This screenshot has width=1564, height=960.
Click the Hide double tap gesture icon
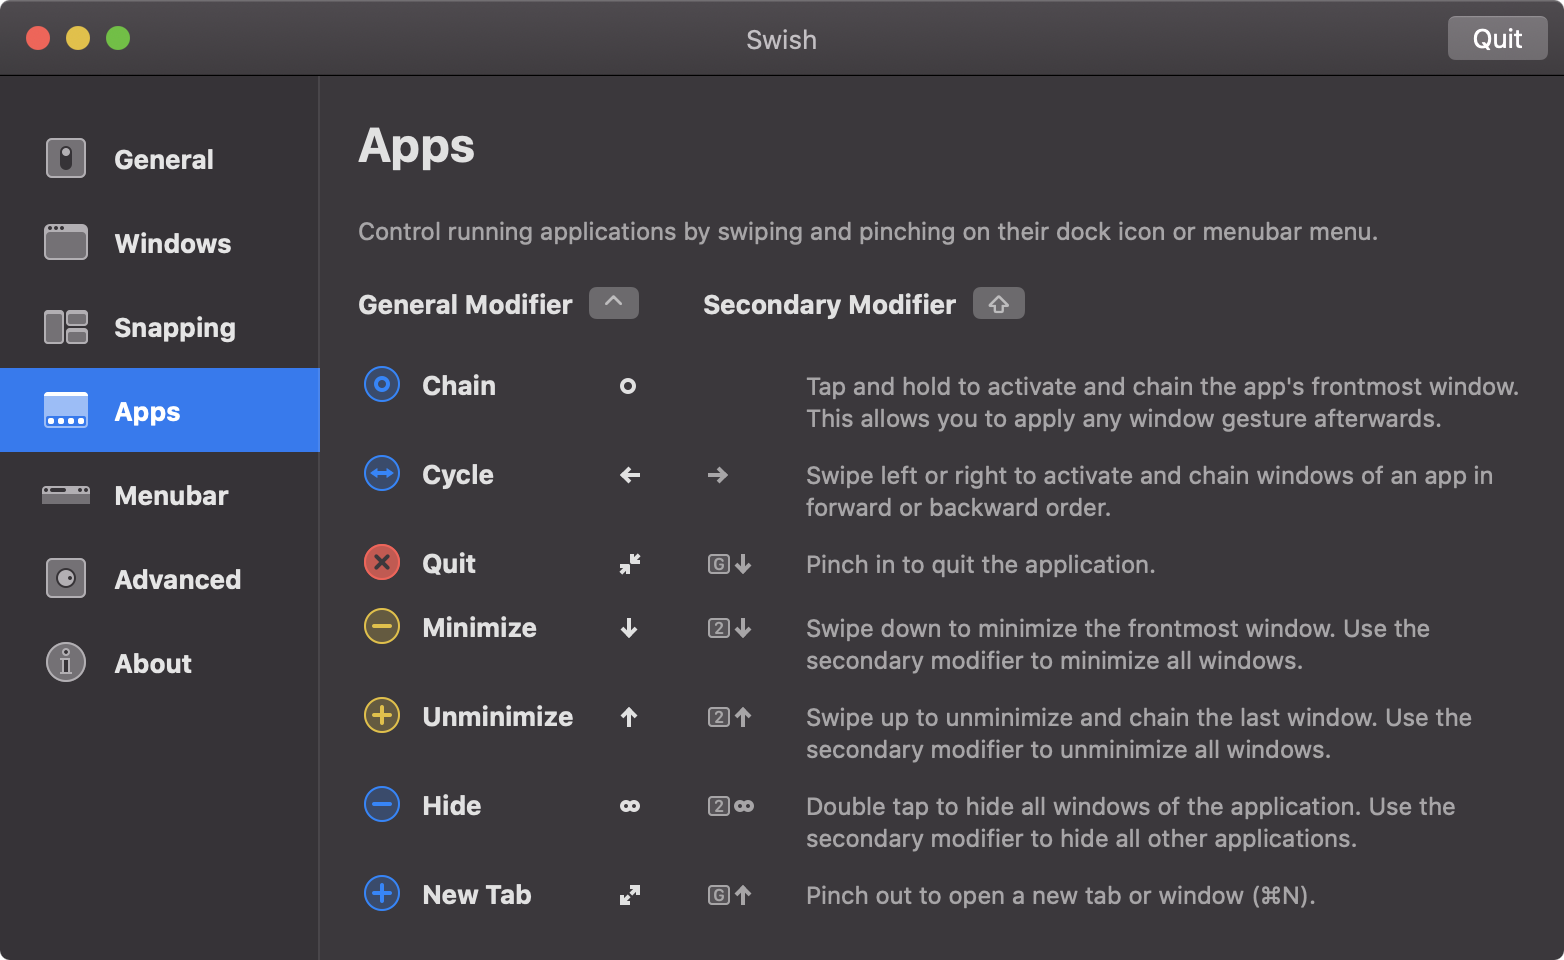(629, 806)
